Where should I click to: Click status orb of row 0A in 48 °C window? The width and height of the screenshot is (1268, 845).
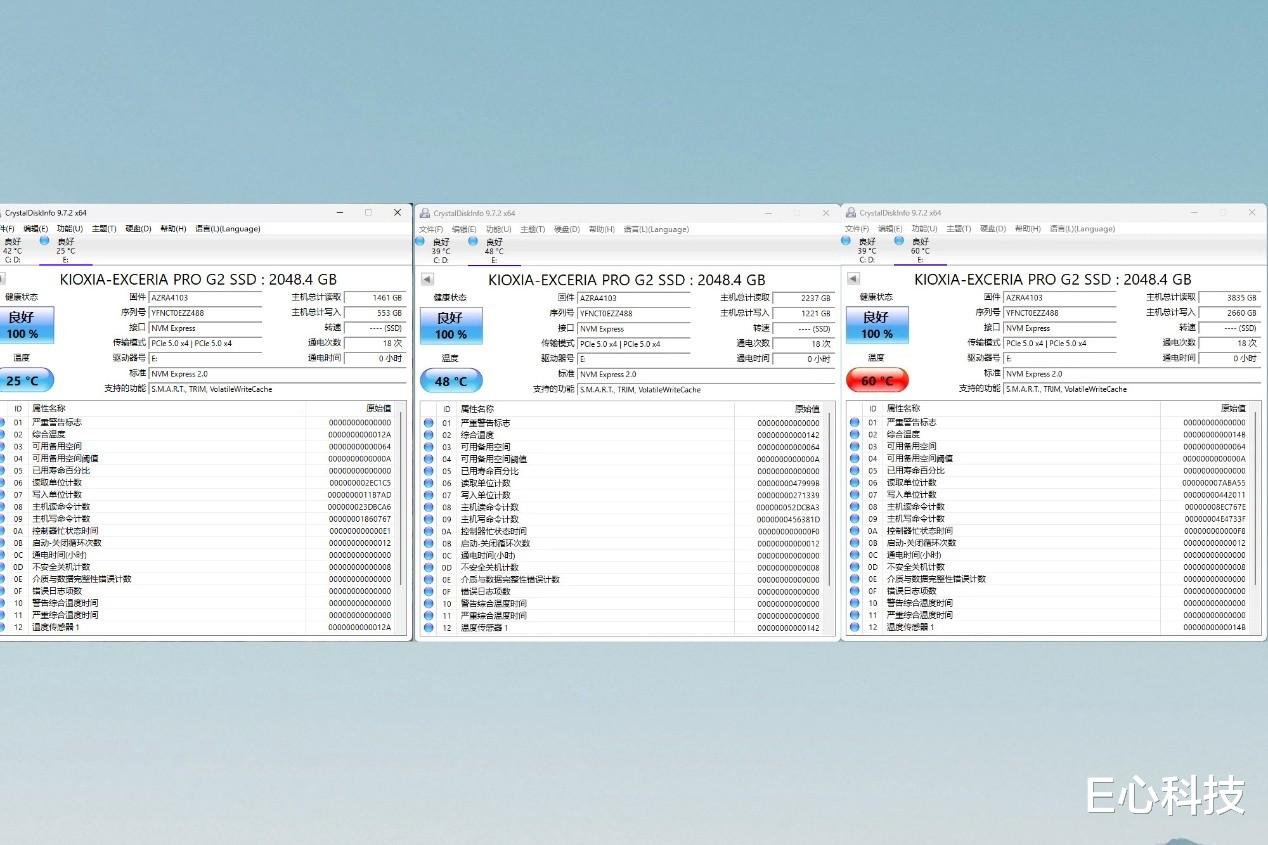(429, 531)
